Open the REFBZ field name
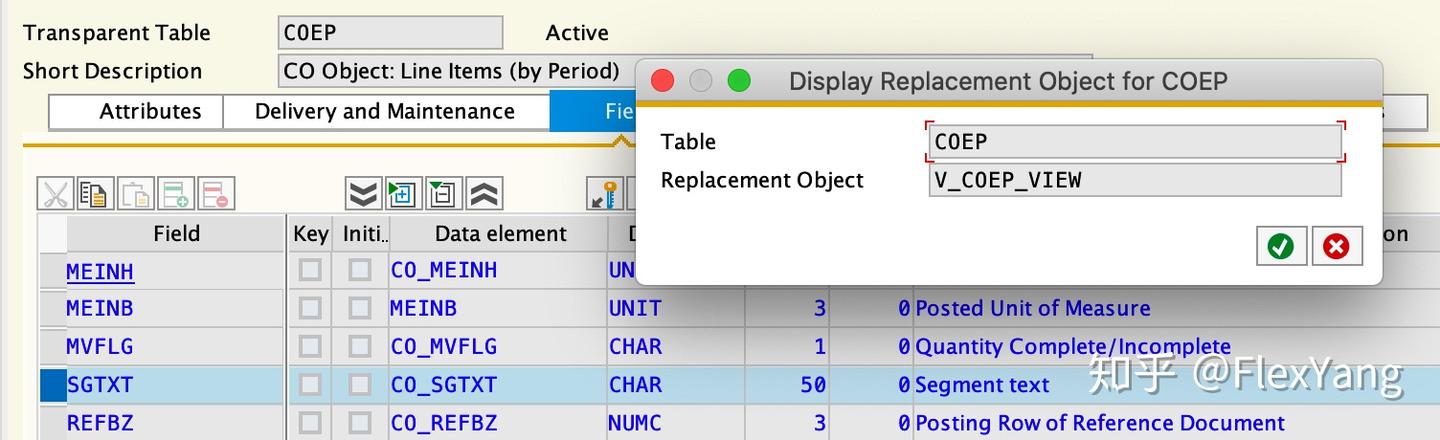 [x=100, y=423]
